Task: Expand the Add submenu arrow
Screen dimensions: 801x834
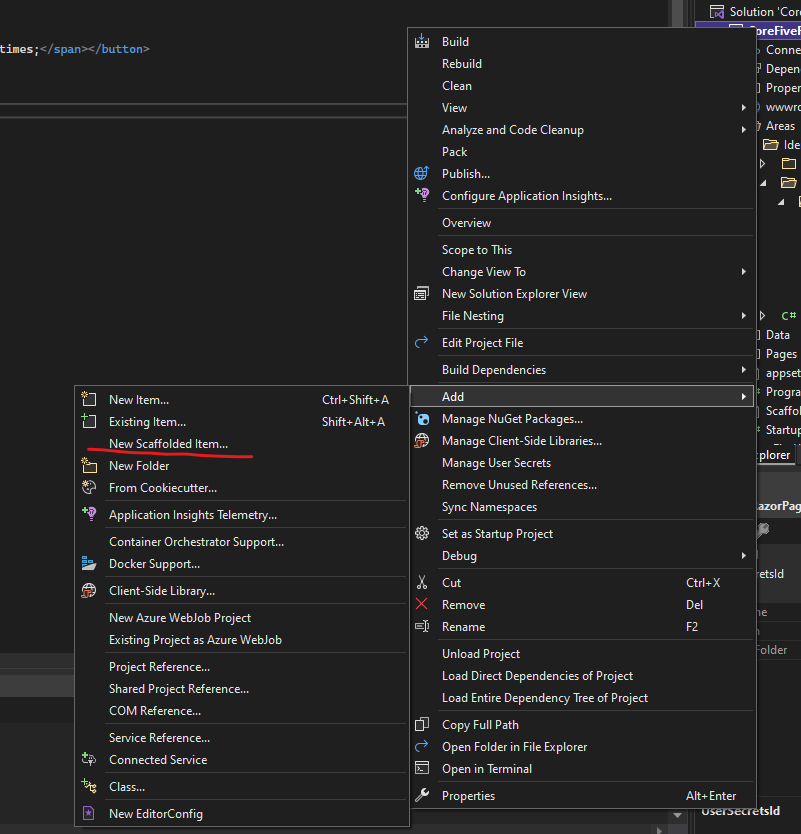Action: (x=744, y=396)
